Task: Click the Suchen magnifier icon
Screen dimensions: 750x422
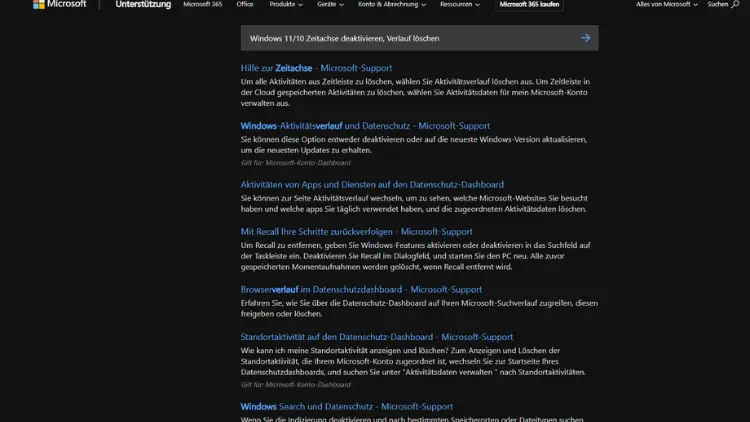Action: (735, 4)
